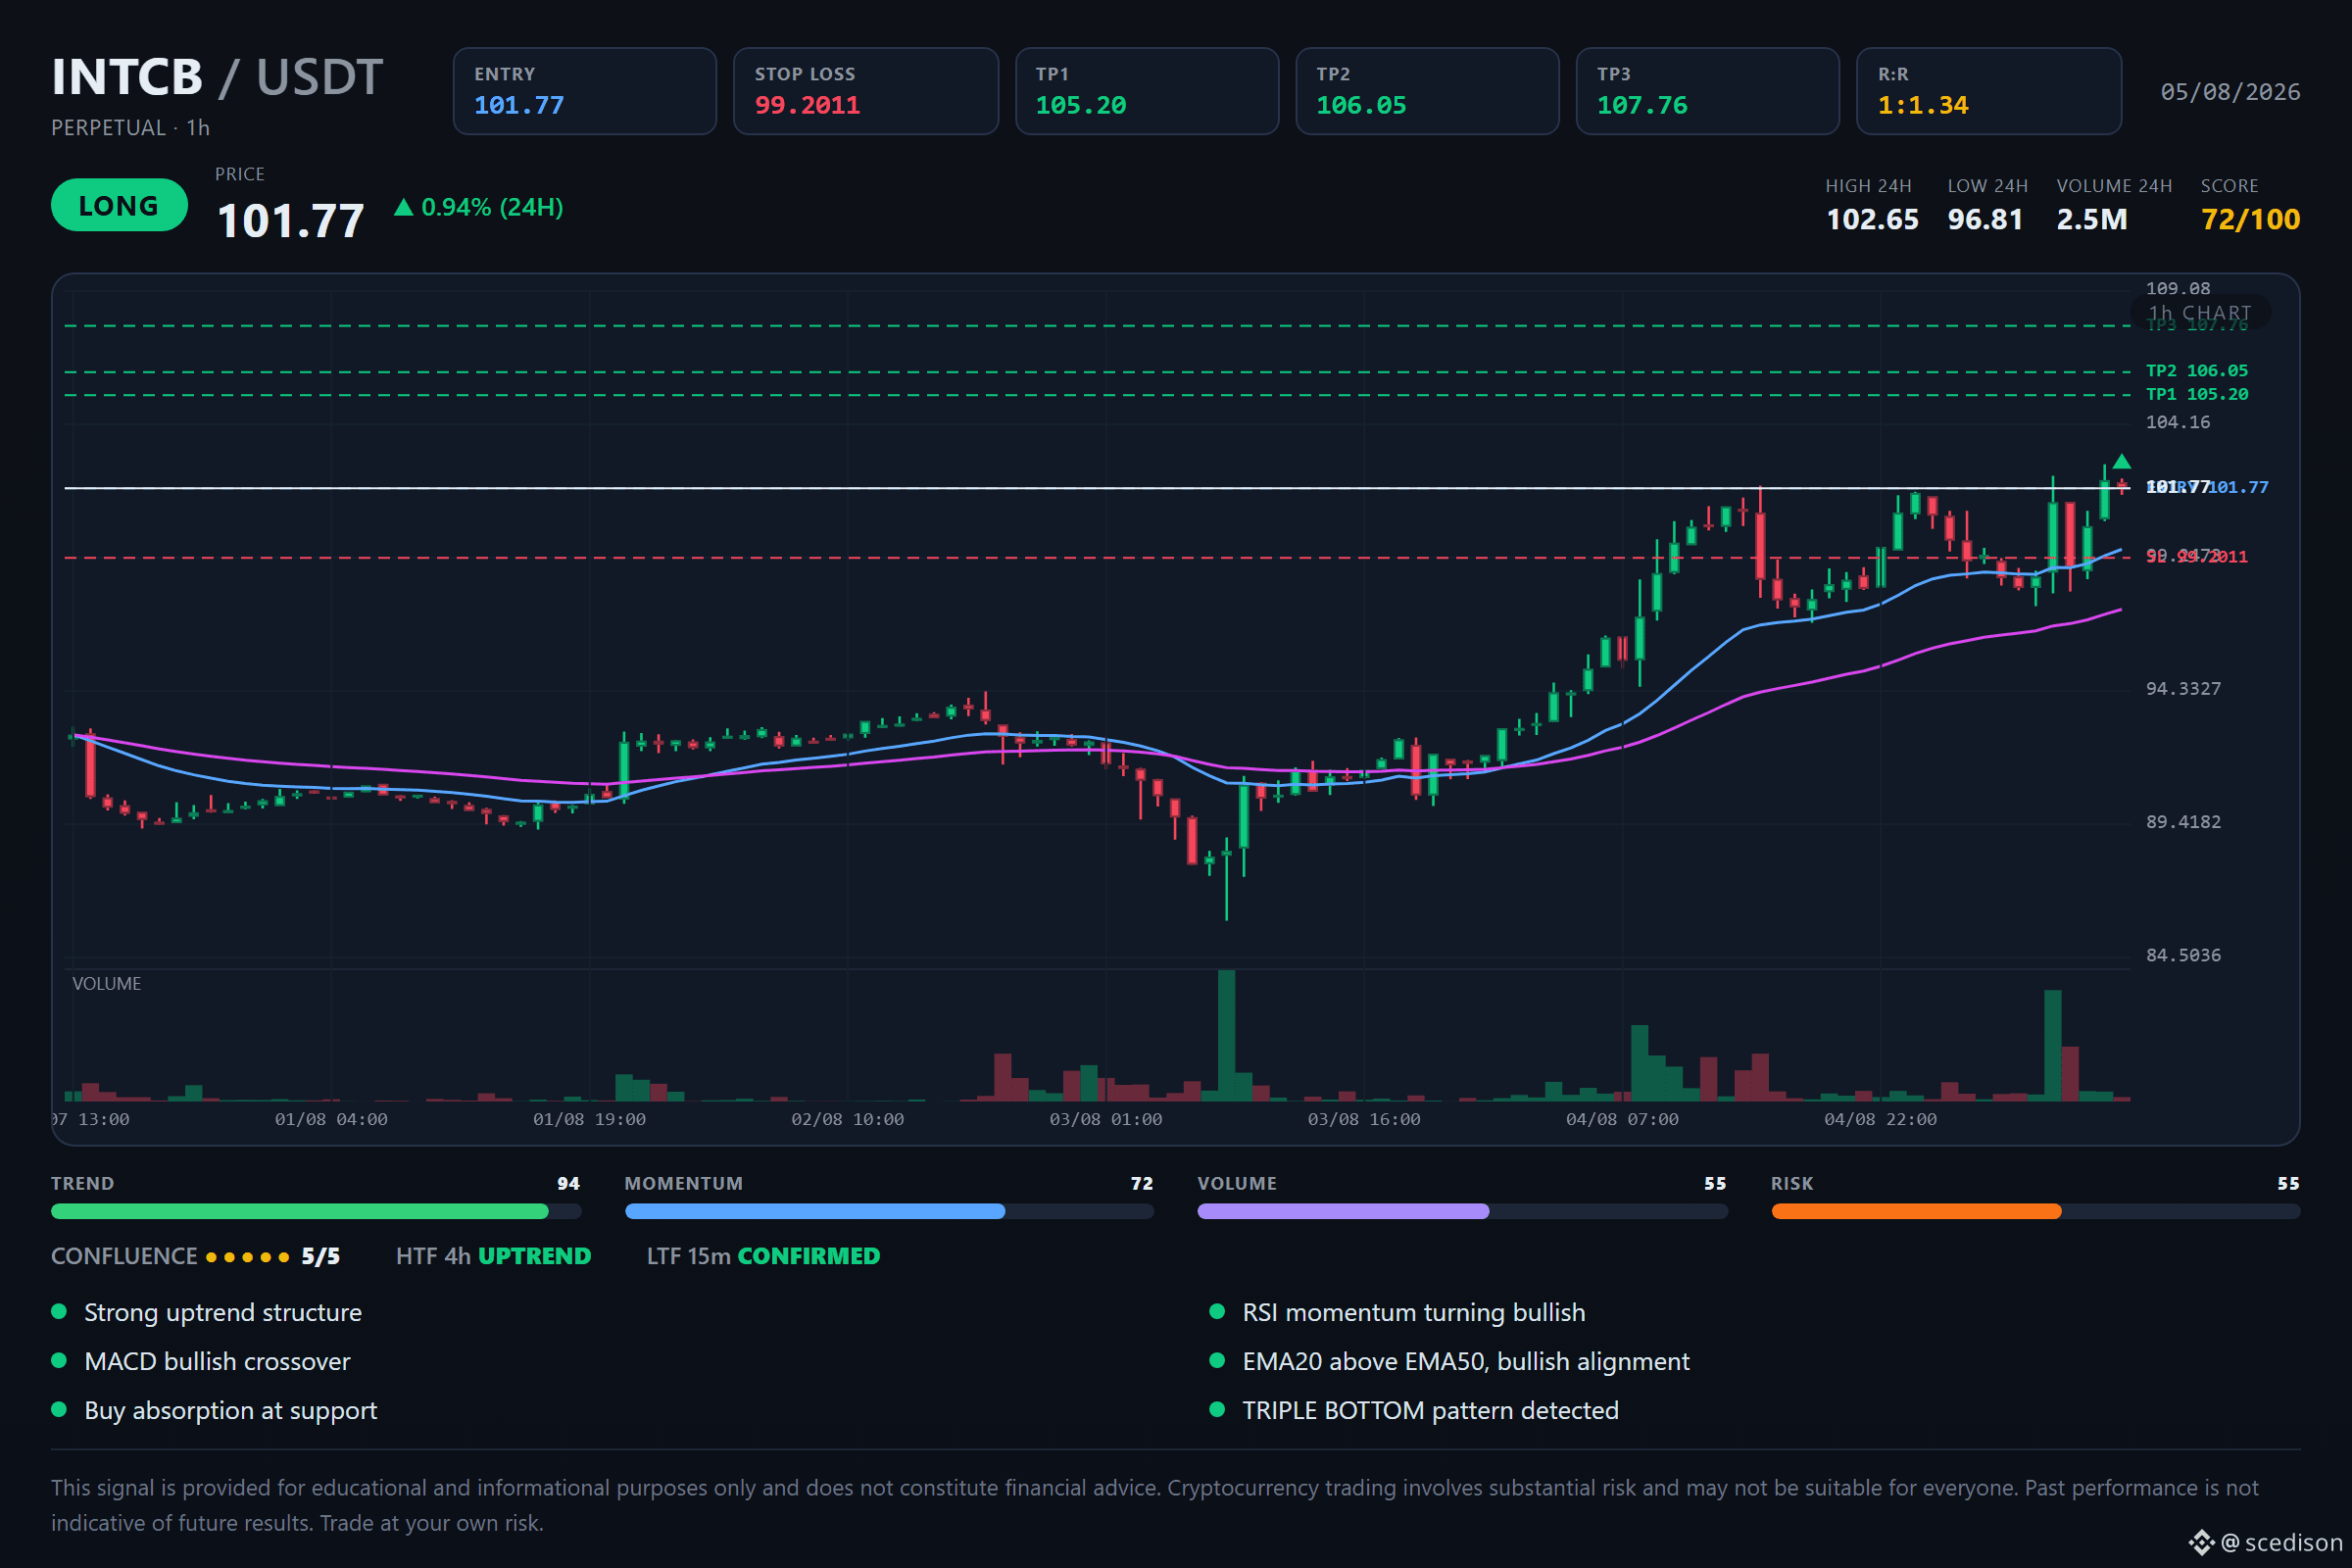
Task: Click the PERPETUAL · 1h subtitle
Action: point(130,128)
